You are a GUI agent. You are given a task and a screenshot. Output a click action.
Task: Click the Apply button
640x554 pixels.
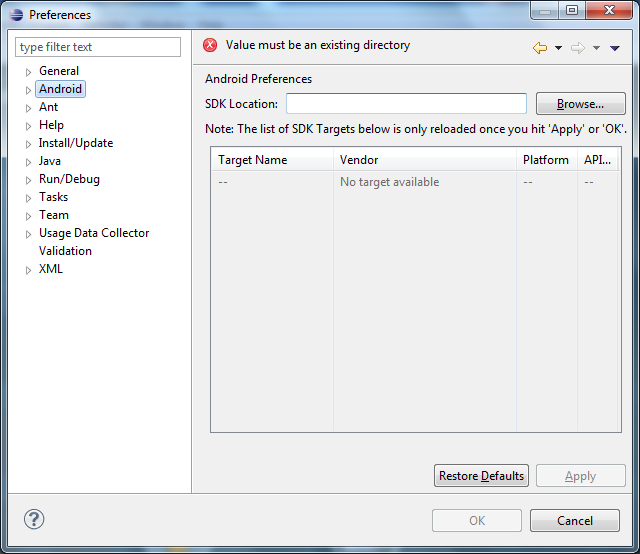tap(580, 476)
